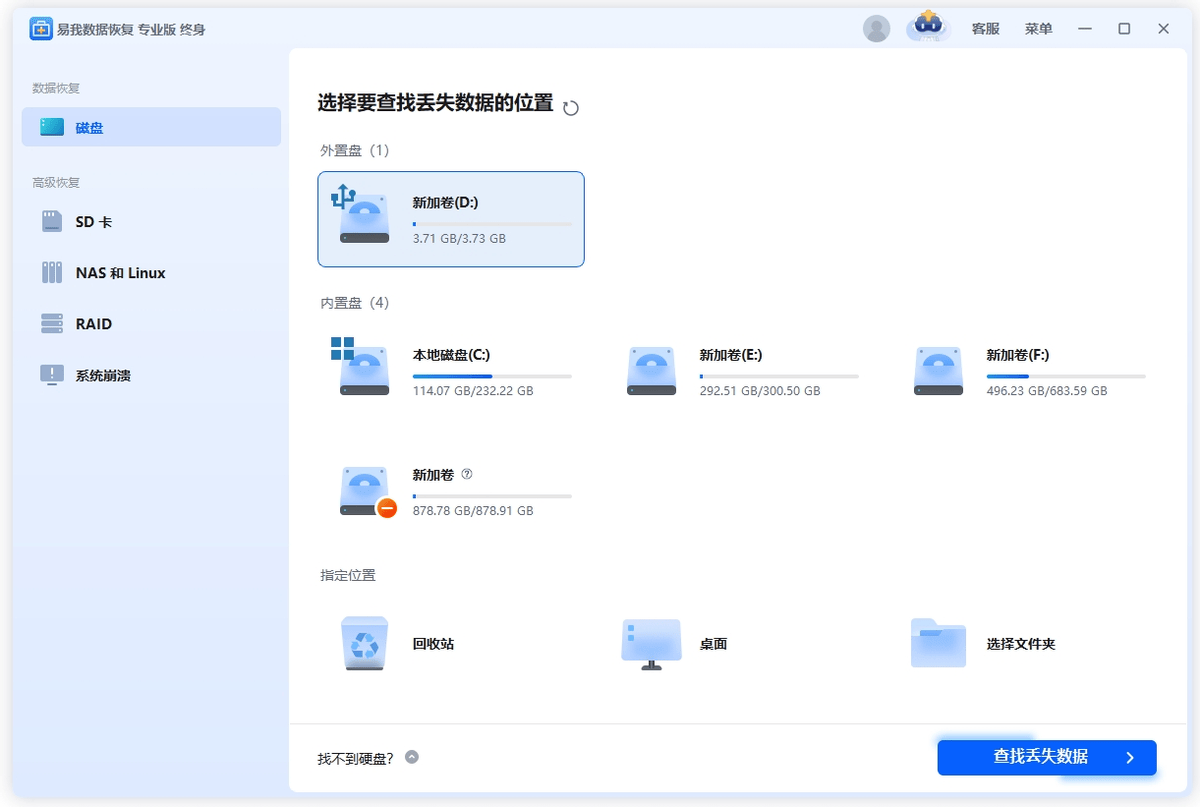
Task: Maximize the data recovery window
Action: (x=1124, y=29)
